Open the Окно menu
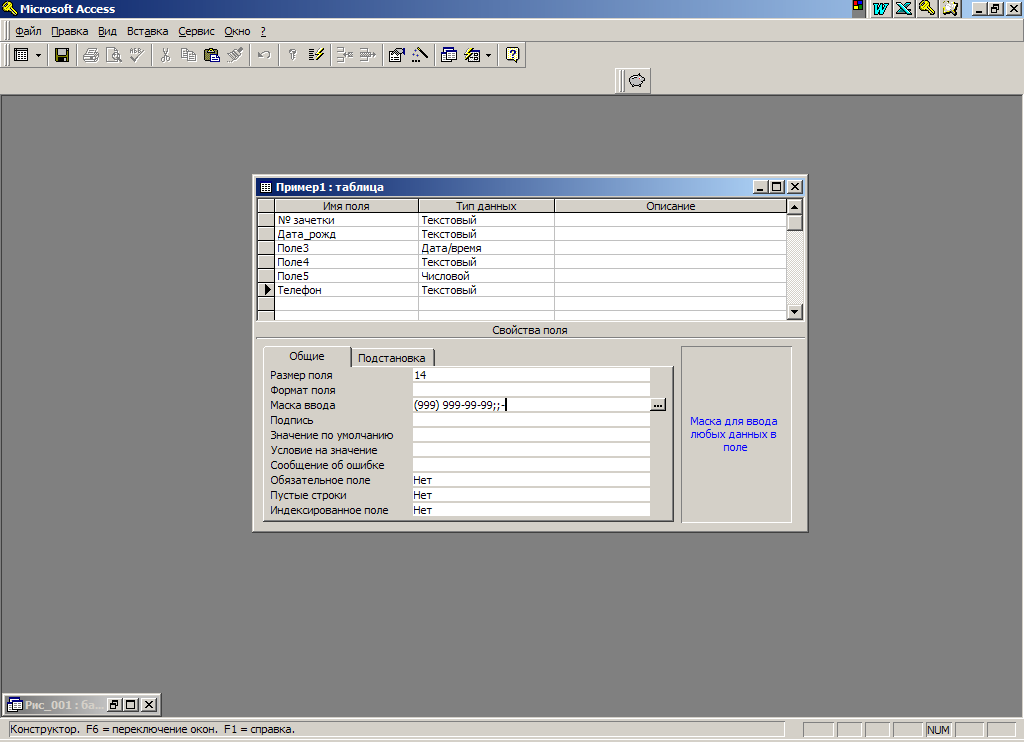This screenshot has width=1024, height=742. 237,31
